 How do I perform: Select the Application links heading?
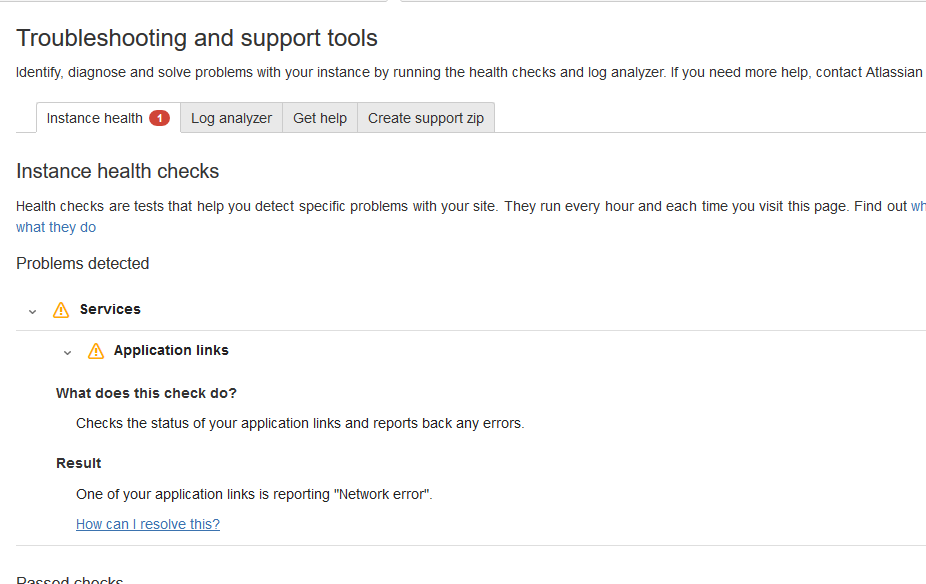pyautogui.click(x=171, y=350)
